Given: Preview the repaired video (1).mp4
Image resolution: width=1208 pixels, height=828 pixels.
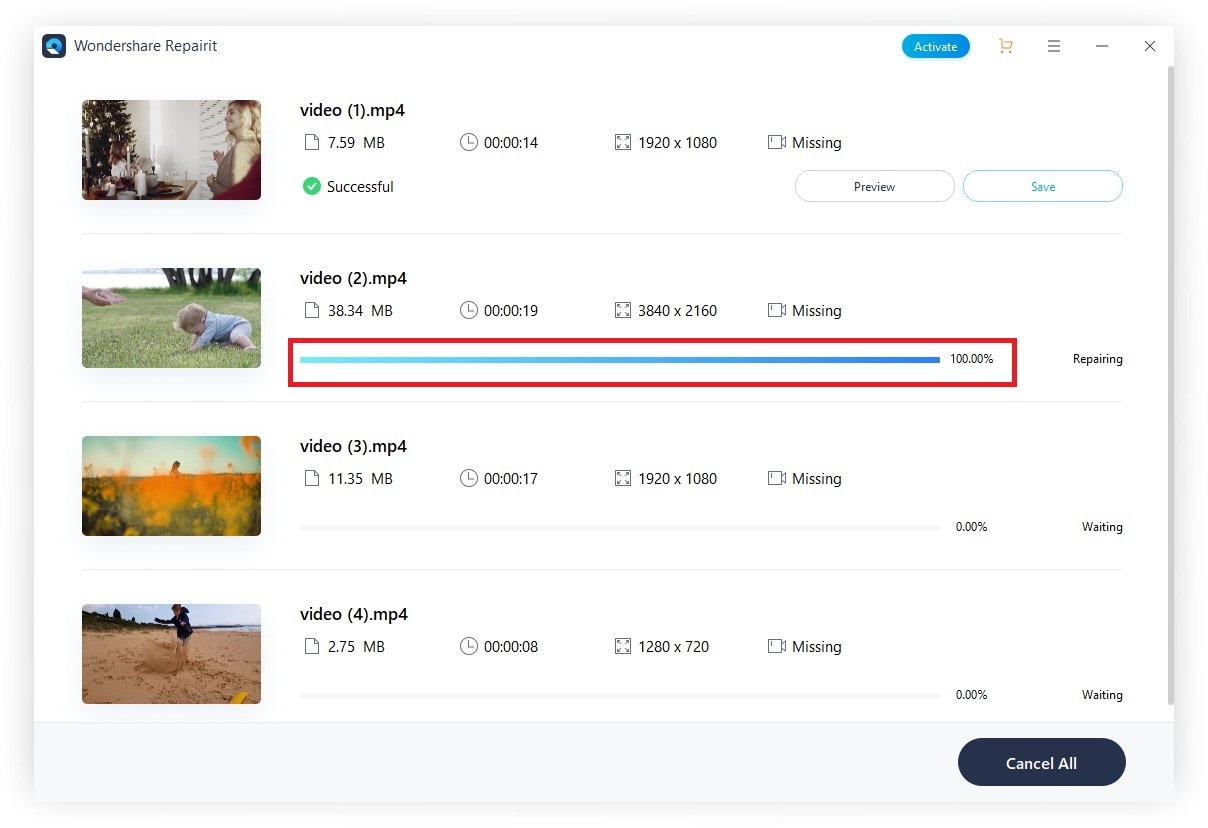Looking at the screenshot, I should click(x=874, y=187).
